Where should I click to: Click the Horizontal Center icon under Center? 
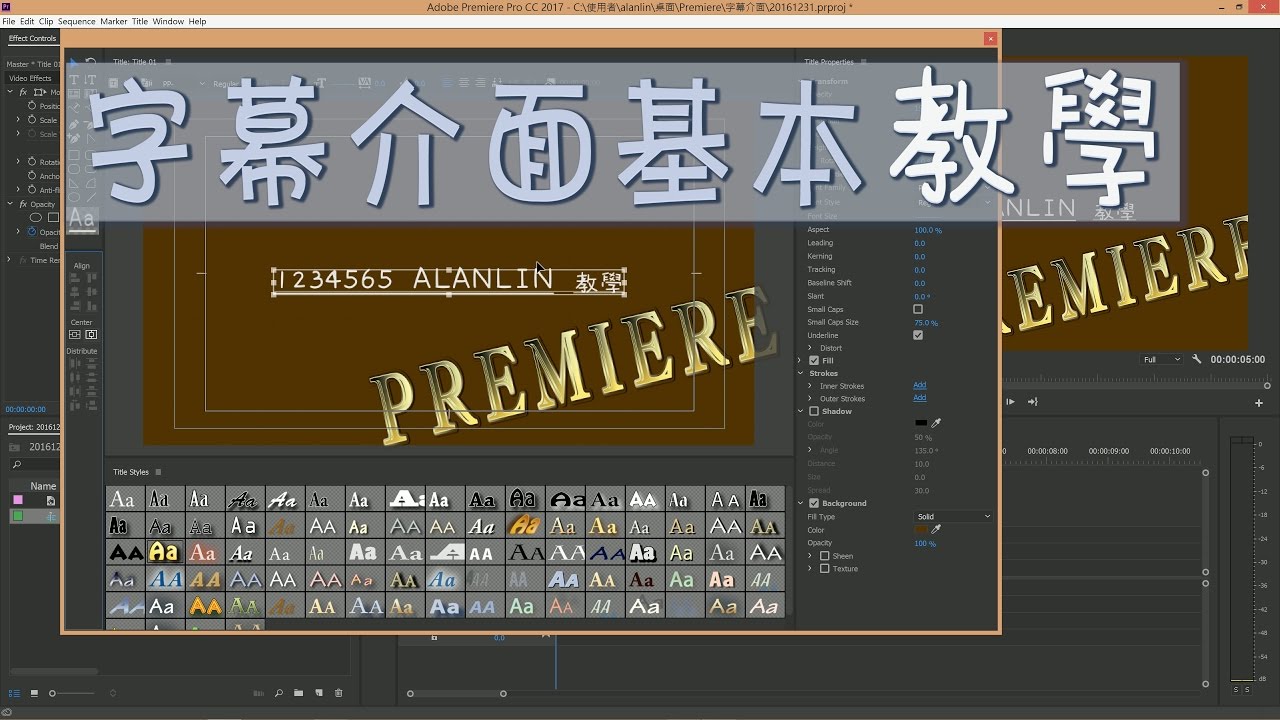pyautogui.click(x=91, y=335)
